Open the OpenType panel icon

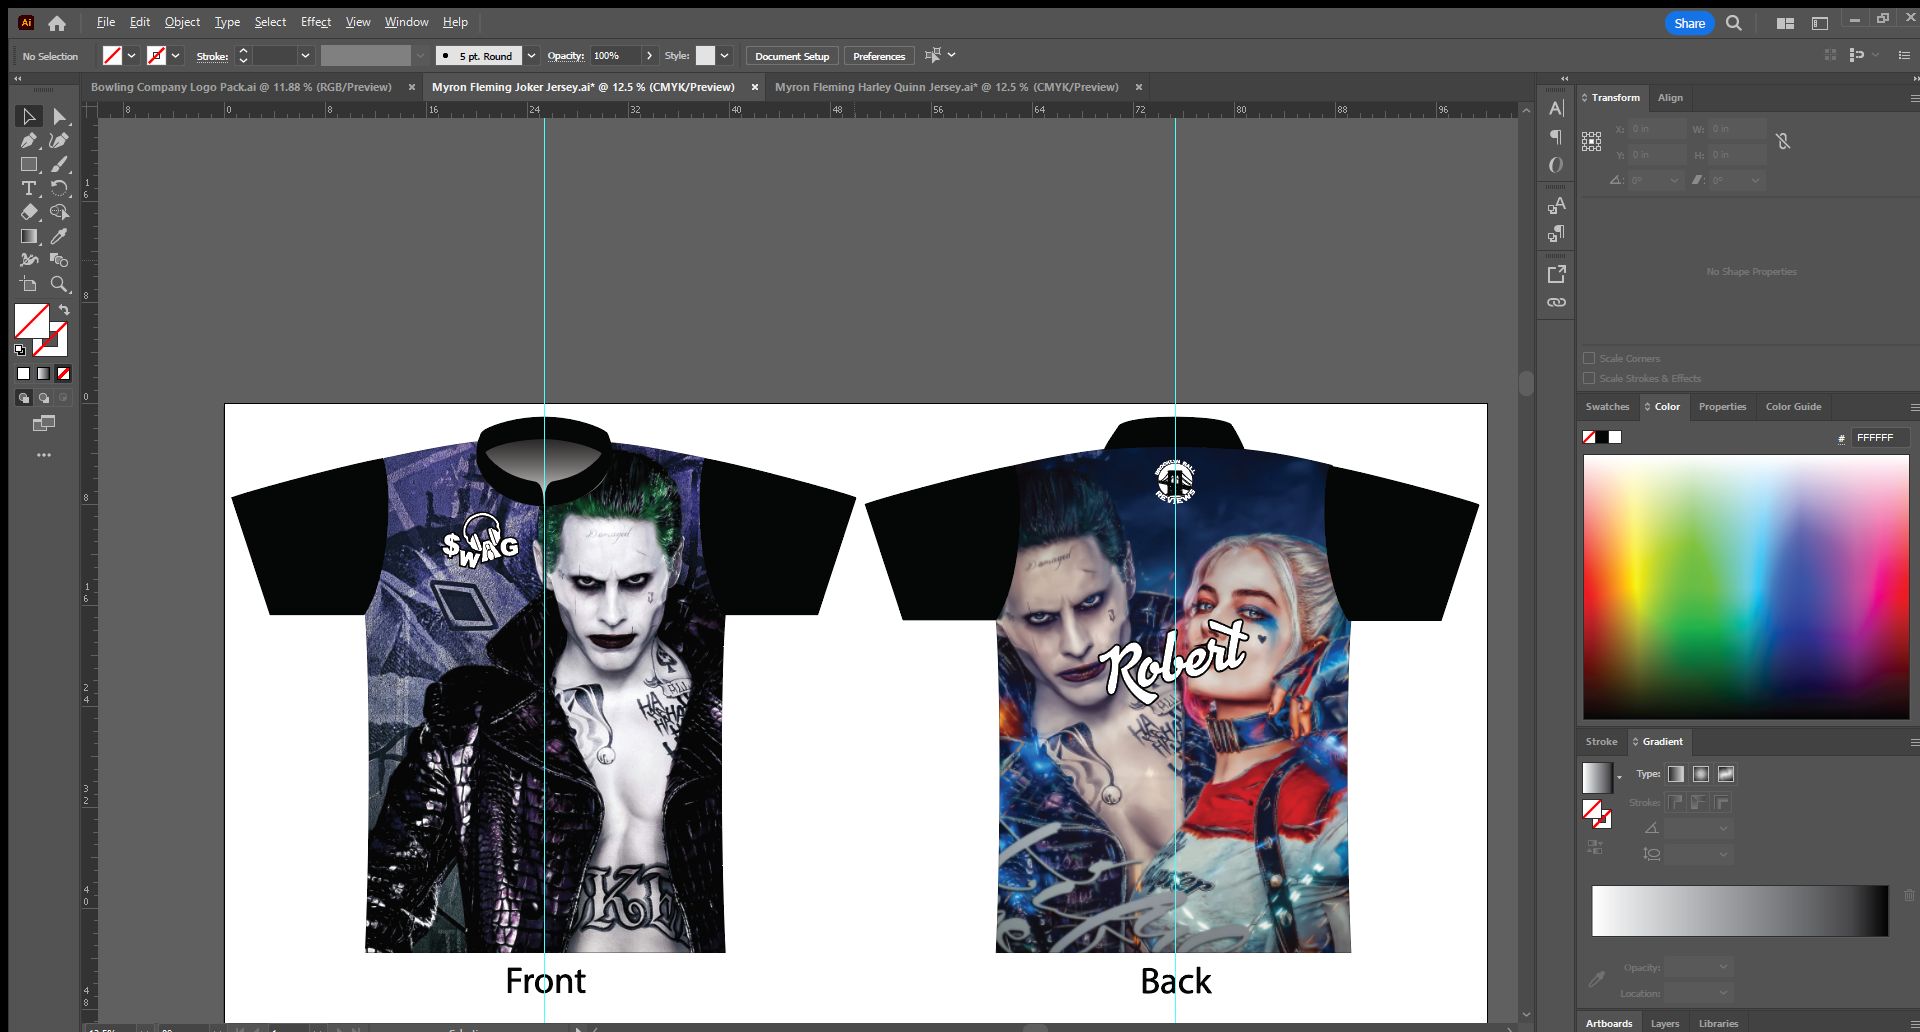(1556, 165)
